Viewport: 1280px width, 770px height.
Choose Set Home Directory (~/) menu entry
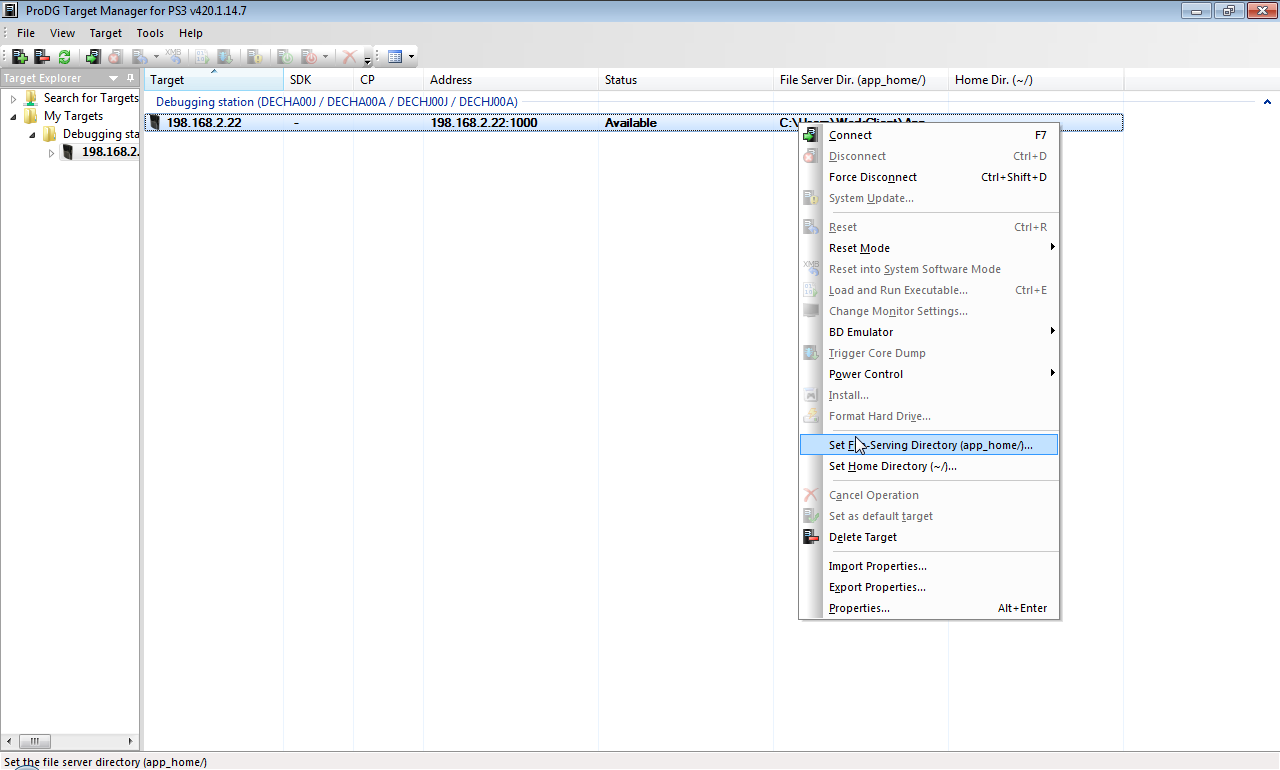coord(929,466)
